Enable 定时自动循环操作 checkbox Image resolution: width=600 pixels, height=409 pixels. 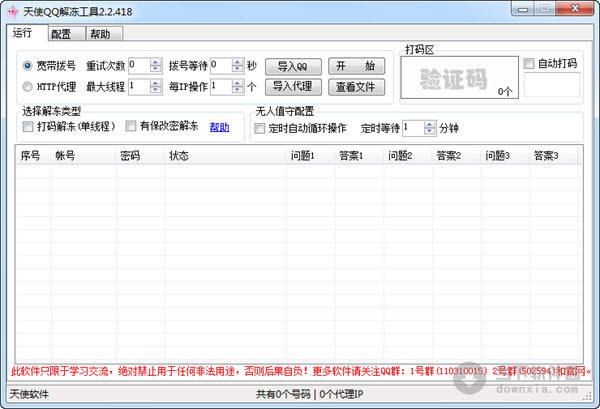pos(259,128)
